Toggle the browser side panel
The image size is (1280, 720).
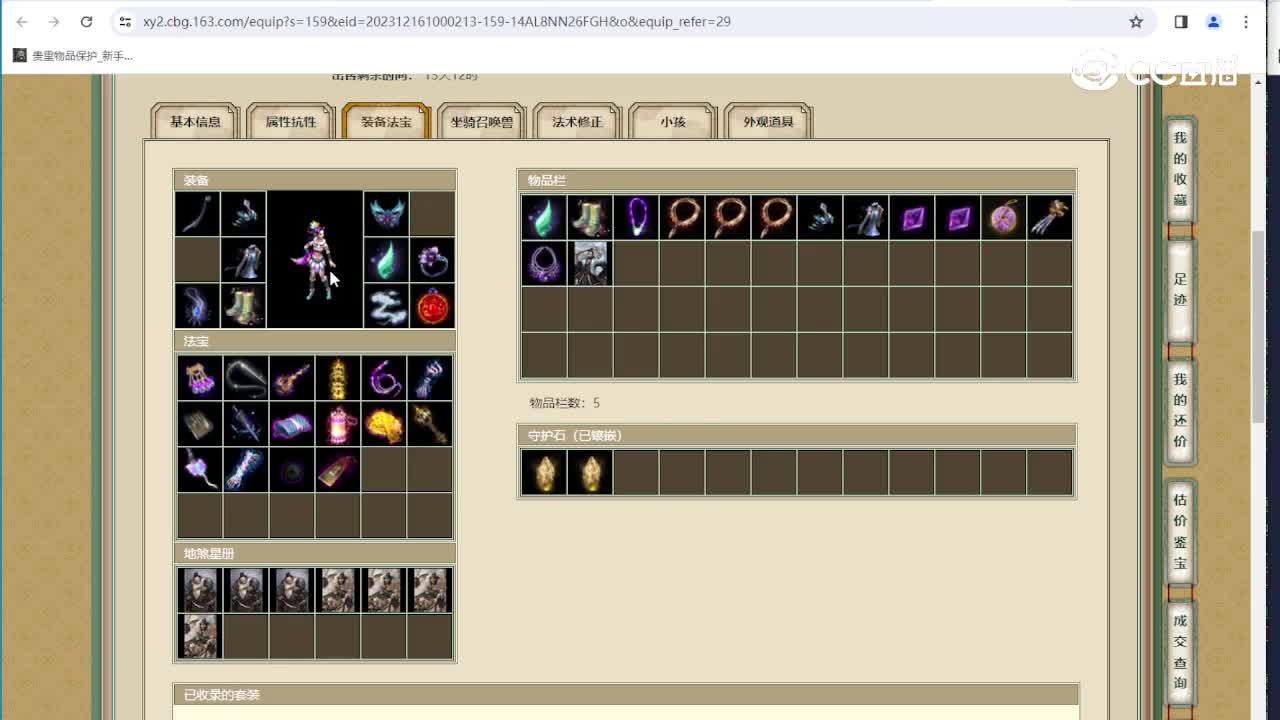[1181, 21]
